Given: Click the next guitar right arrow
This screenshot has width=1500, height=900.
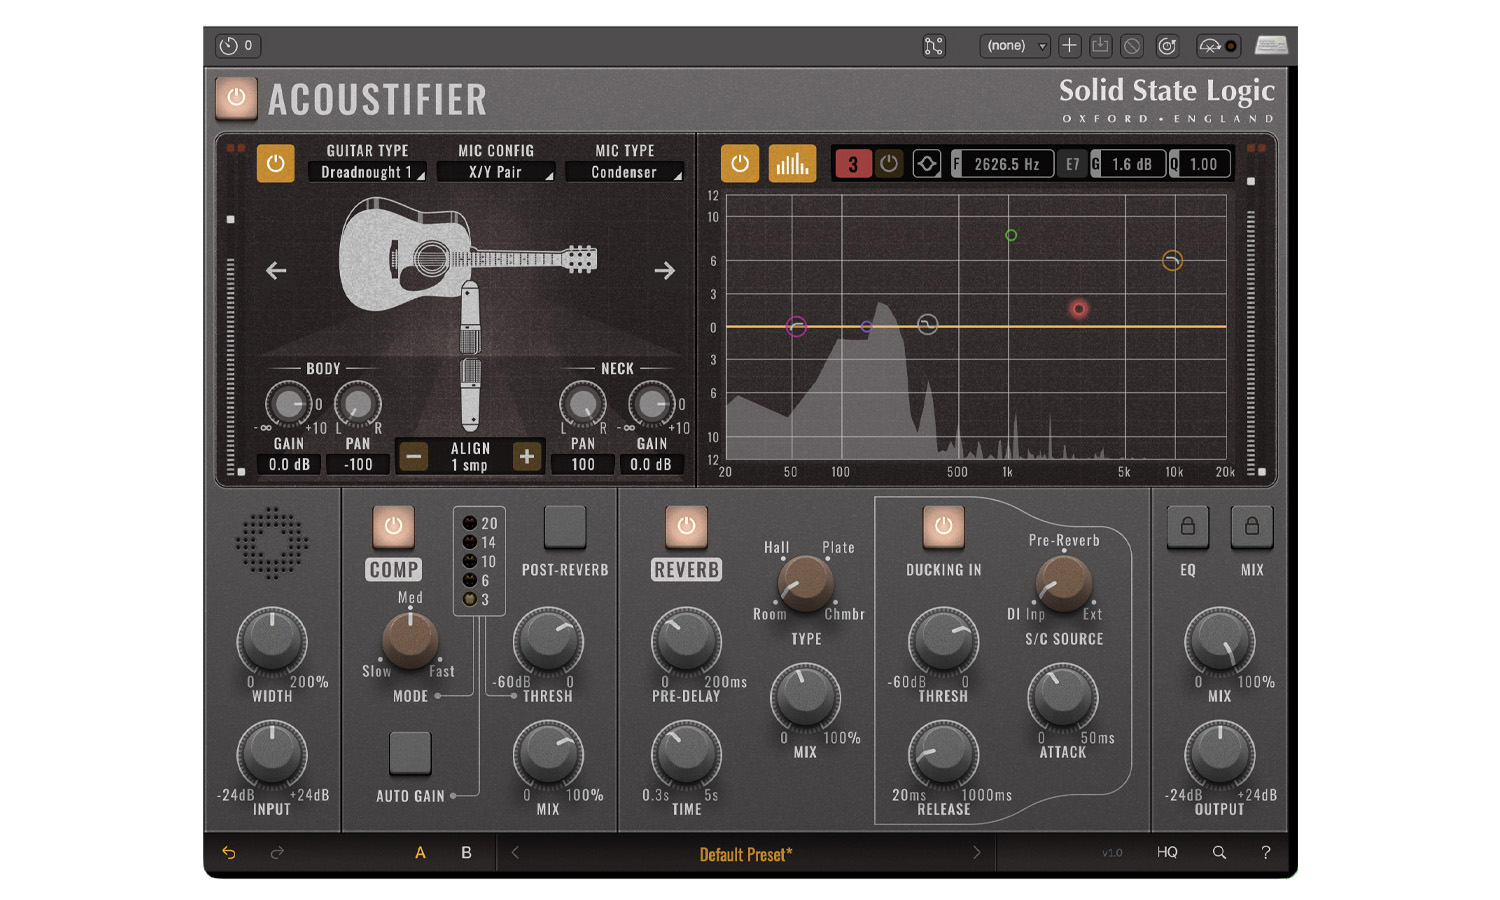Looking at the screenshot, I should (x=664, y=270).
